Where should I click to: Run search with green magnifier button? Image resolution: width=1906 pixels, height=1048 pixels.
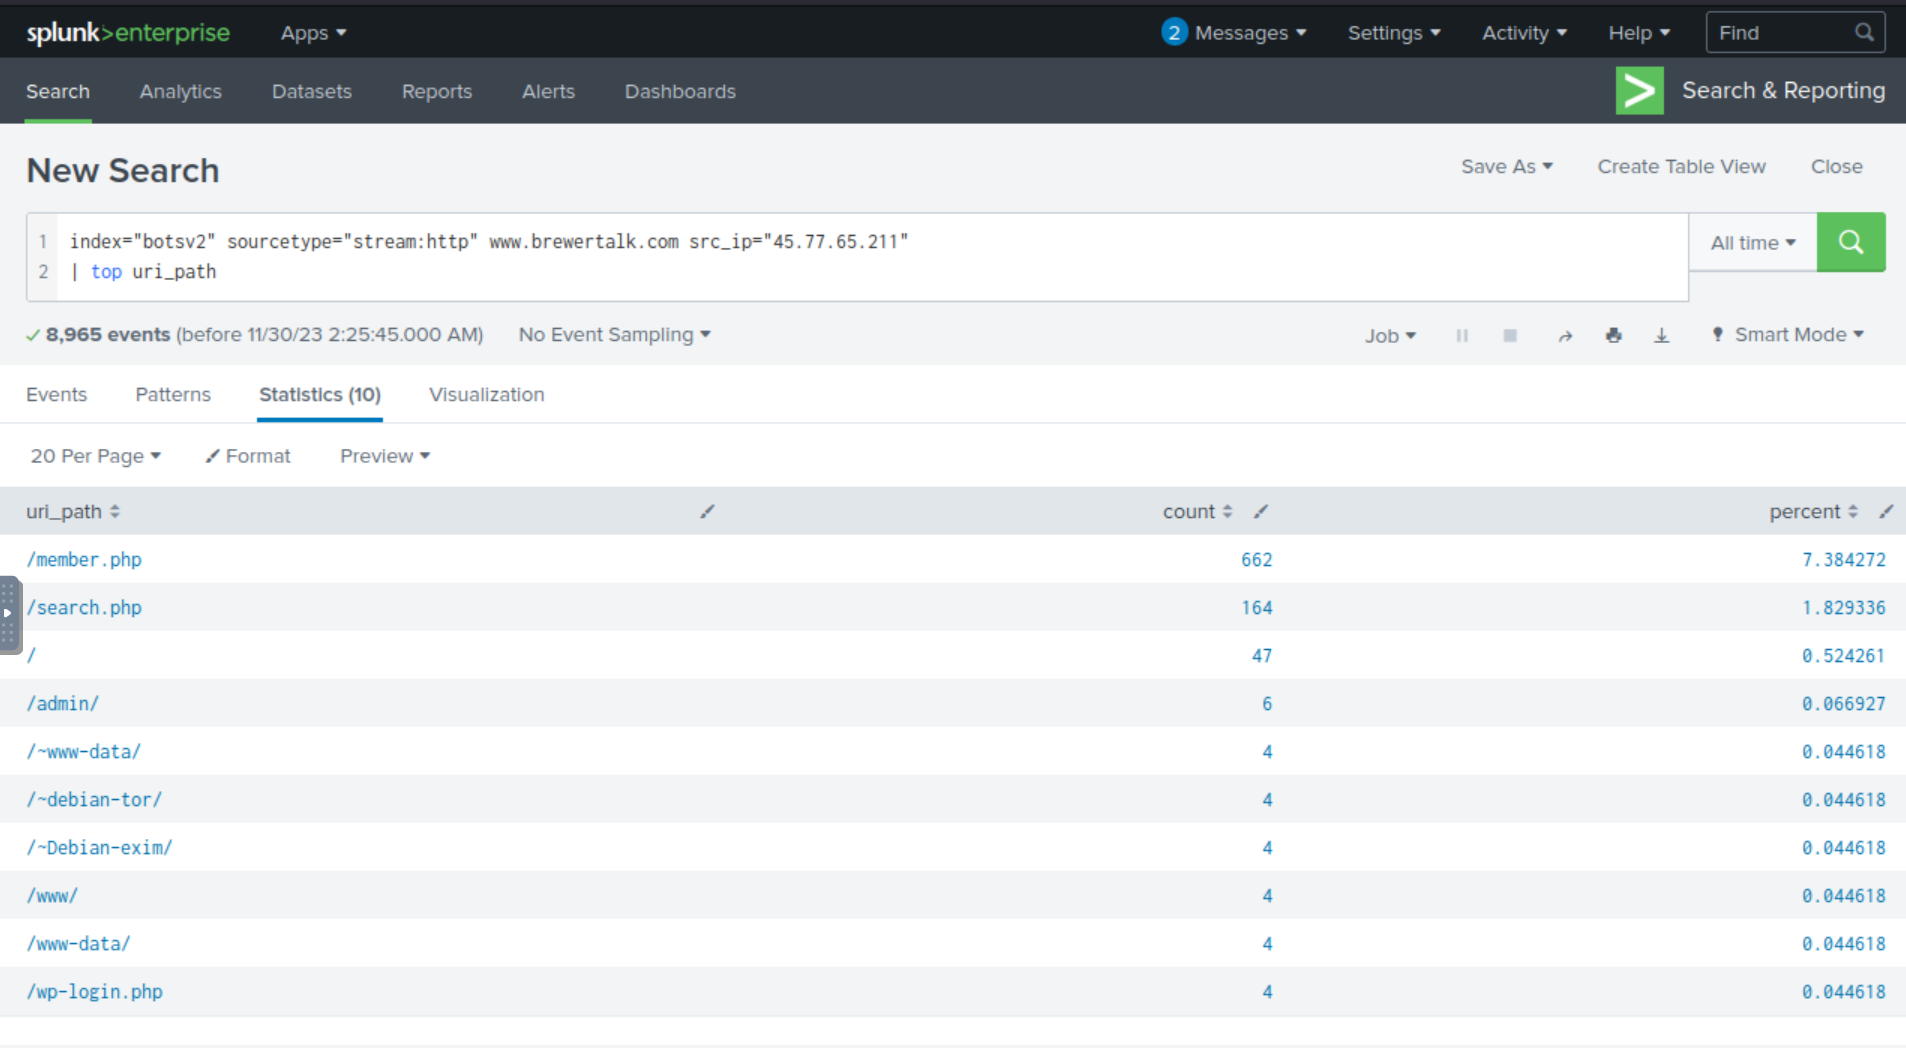click(1851, 242)
